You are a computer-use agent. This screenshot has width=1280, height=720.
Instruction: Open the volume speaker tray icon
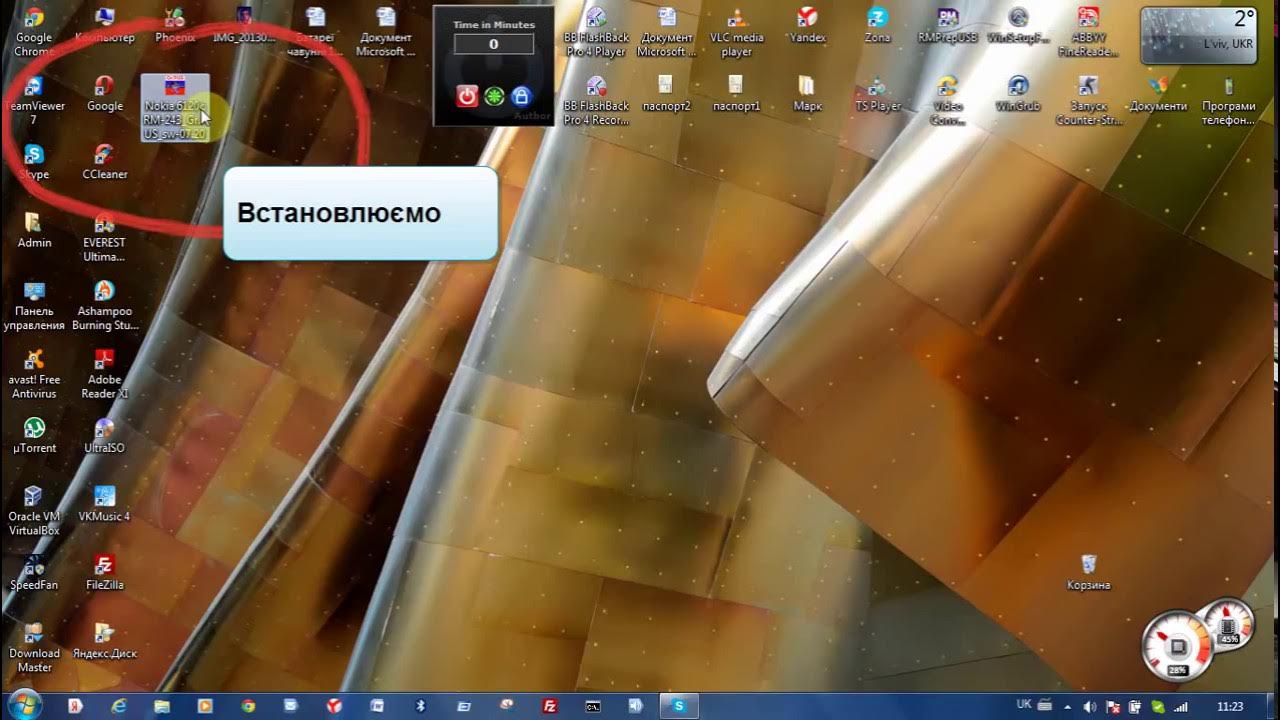point(1090,706)
